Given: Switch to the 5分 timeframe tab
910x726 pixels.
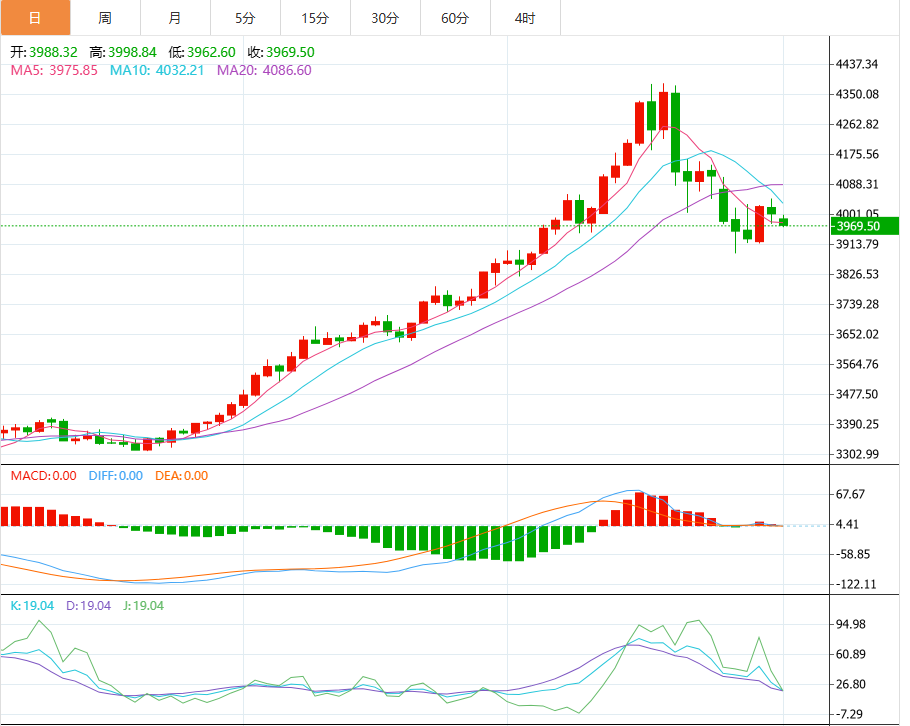Looking at the screenshot, I should pos(245,18).
